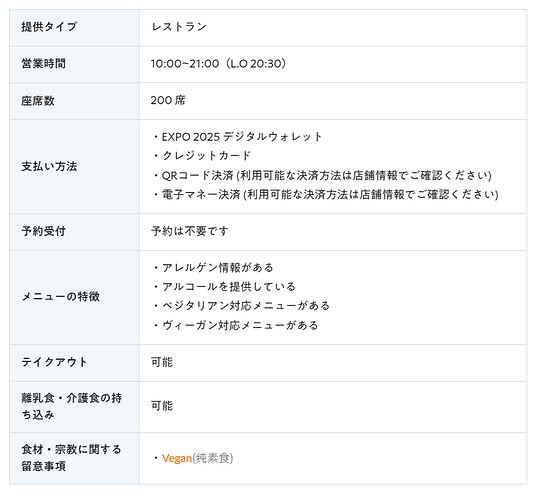Select the 営業時間 row label
This screenshot has height=499, width=542.
coord(44,64)
